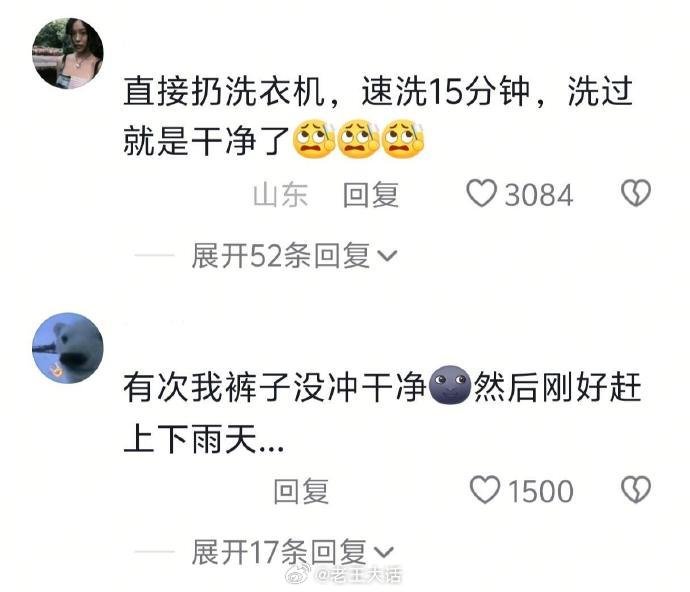Dislike the washing machine comment via broken heart
This screenshot has height=592, width=690.
coord(636,193)
